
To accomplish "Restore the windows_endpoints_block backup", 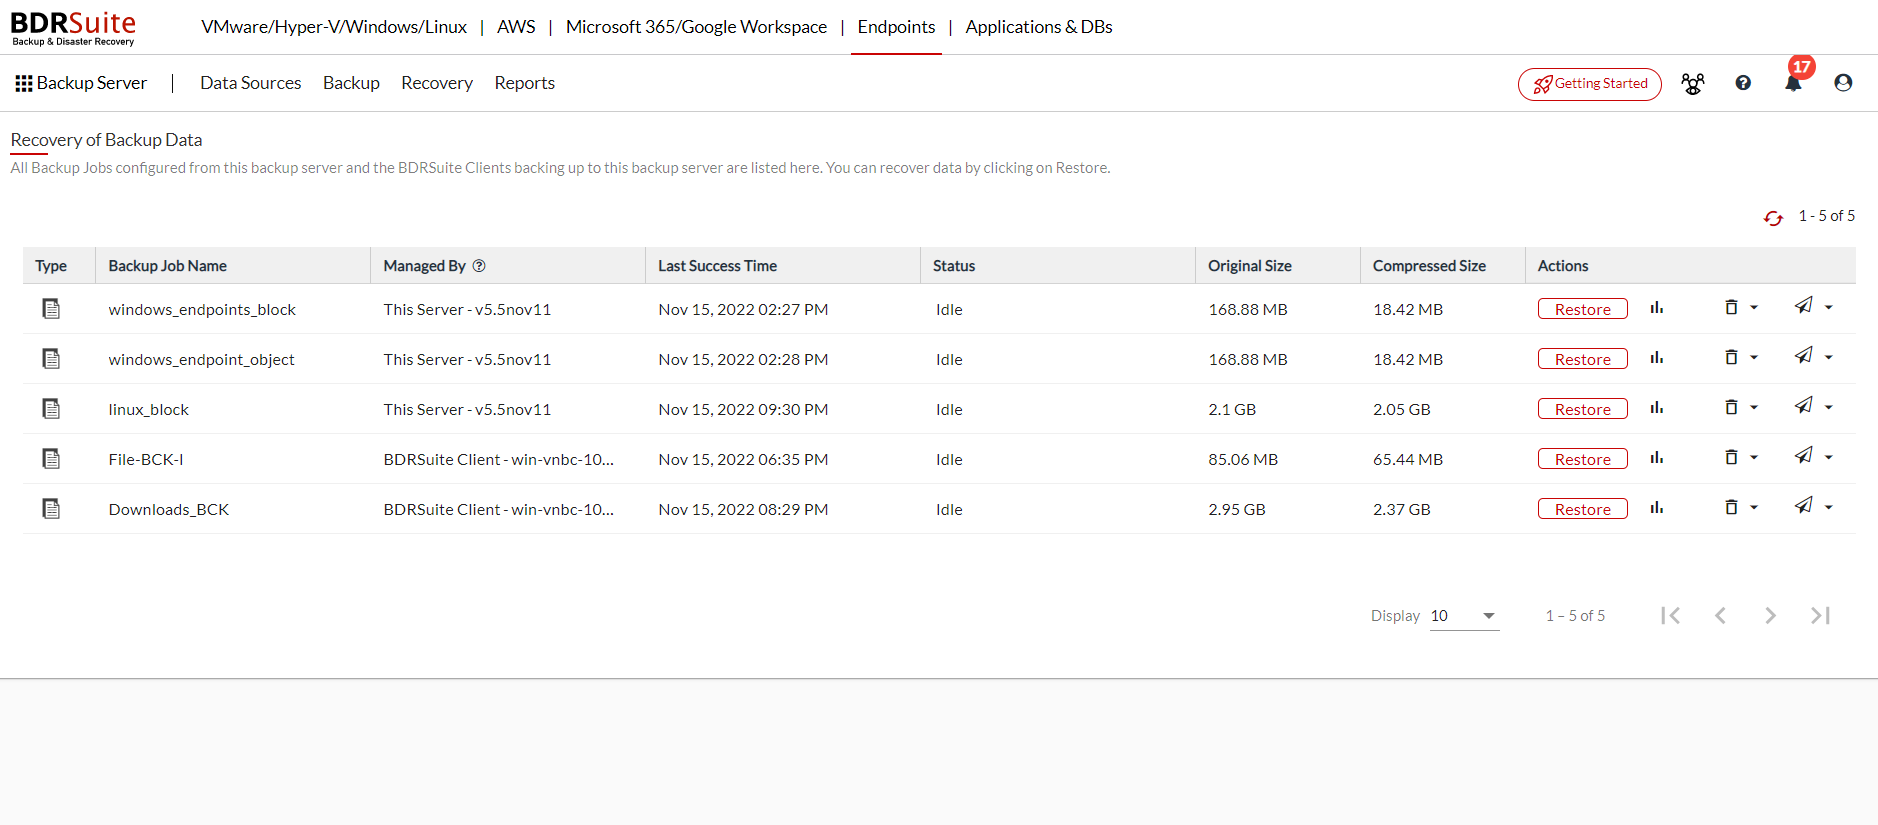I will (1582, 309).
